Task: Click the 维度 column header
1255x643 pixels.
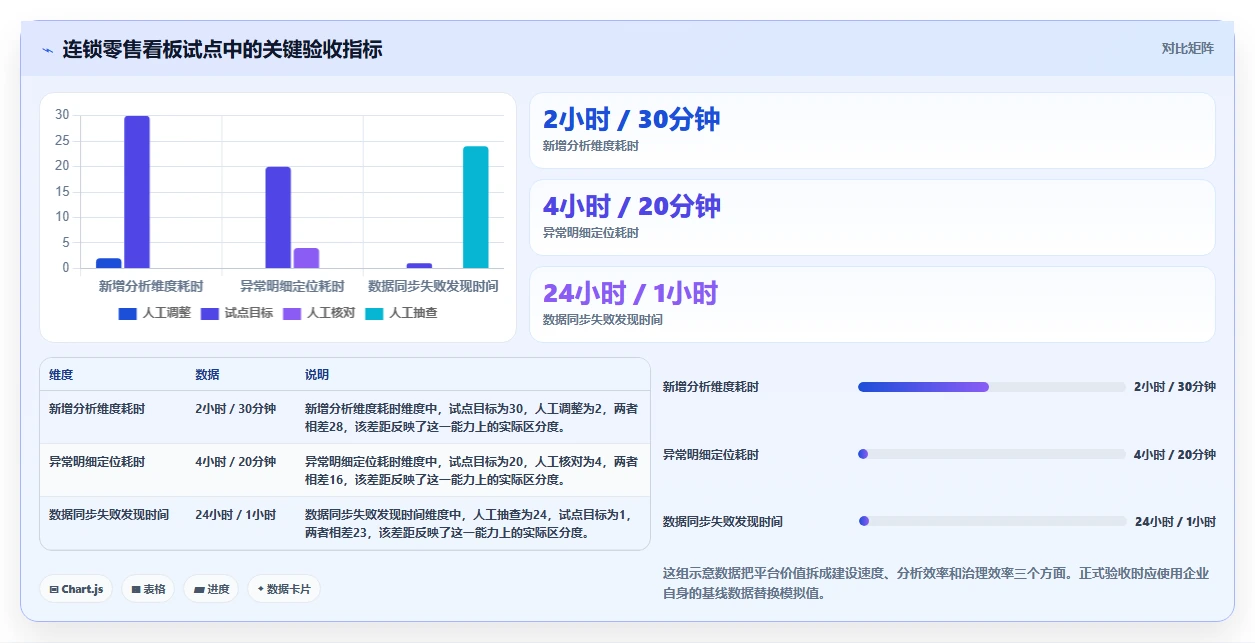Action: pos(61,375)
